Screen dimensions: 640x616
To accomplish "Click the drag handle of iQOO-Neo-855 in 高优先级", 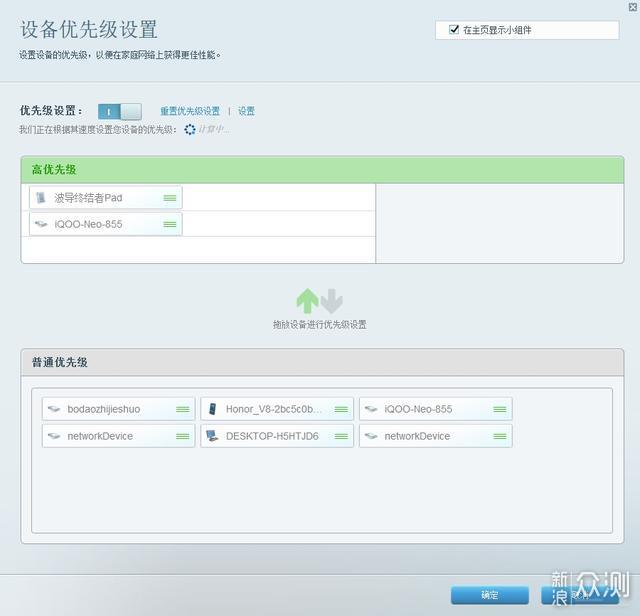I will pos(170,224).
